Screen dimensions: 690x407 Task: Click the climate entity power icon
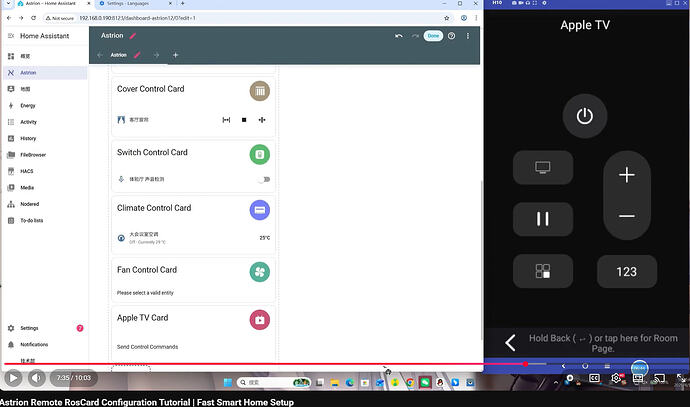(121, 238)
